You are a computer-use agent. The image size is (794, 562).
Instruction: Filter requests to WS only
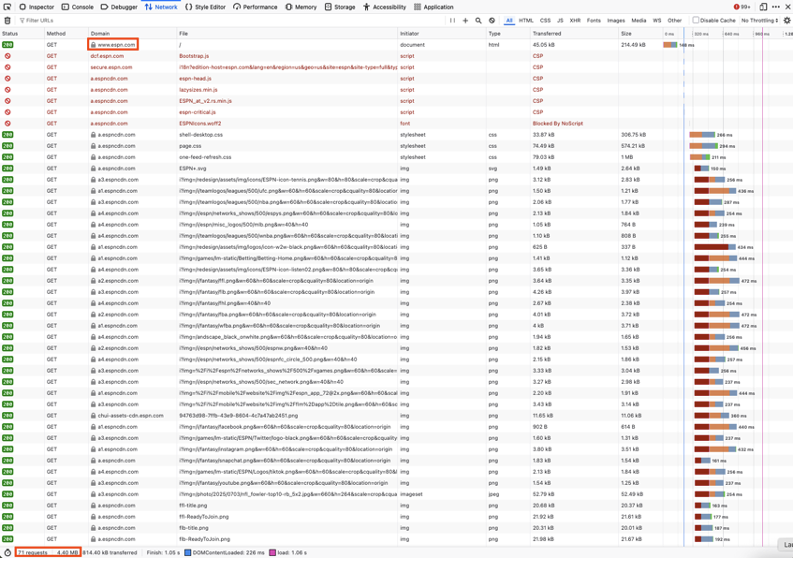tap(657, 21)
